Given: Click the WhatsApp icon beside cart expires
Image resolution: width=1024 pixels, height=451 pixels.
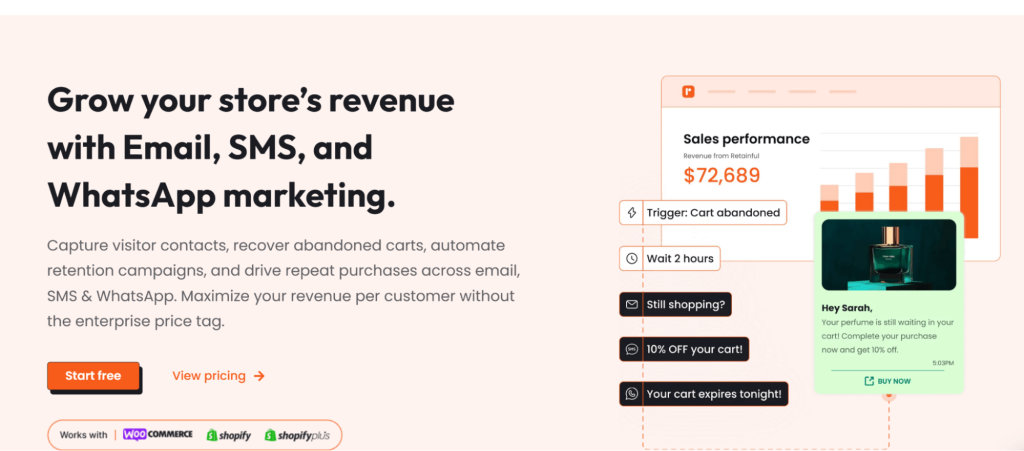Looking at the screenshot, I should [x=632, y=394].
